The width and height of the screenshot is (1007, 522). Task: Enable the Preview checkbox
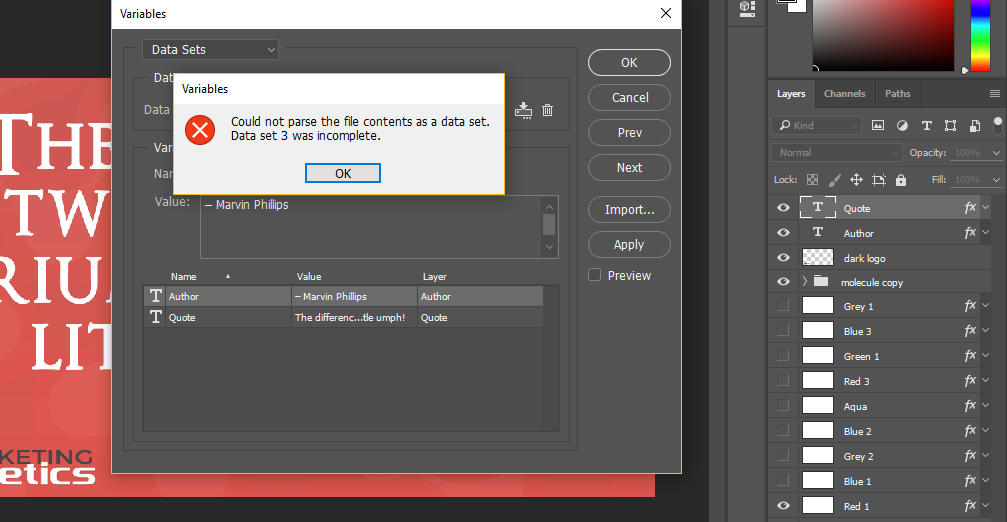(x=595, y=275)
